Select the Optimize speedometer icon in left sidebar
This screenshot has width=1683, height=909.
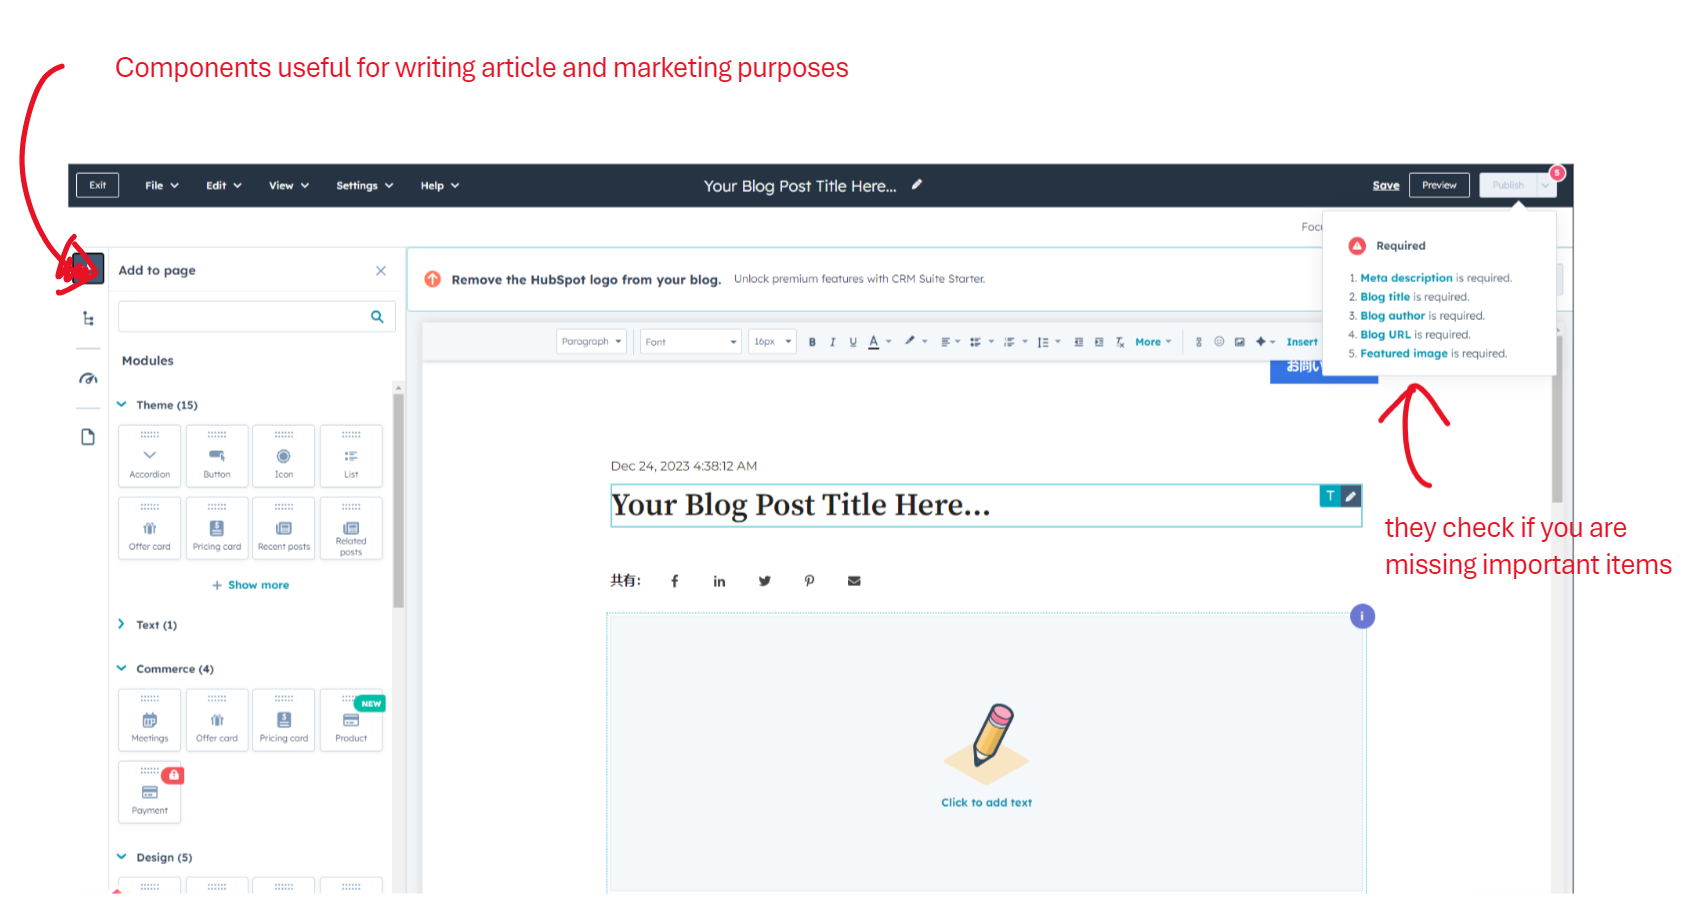pyautogui.click(x=88, y=378)
